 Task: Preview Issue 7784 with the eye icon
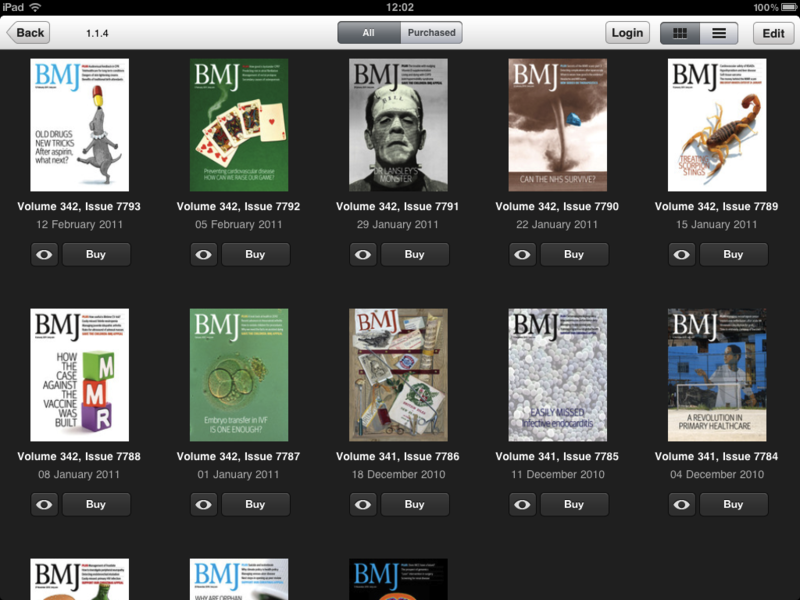click(682, 504)
